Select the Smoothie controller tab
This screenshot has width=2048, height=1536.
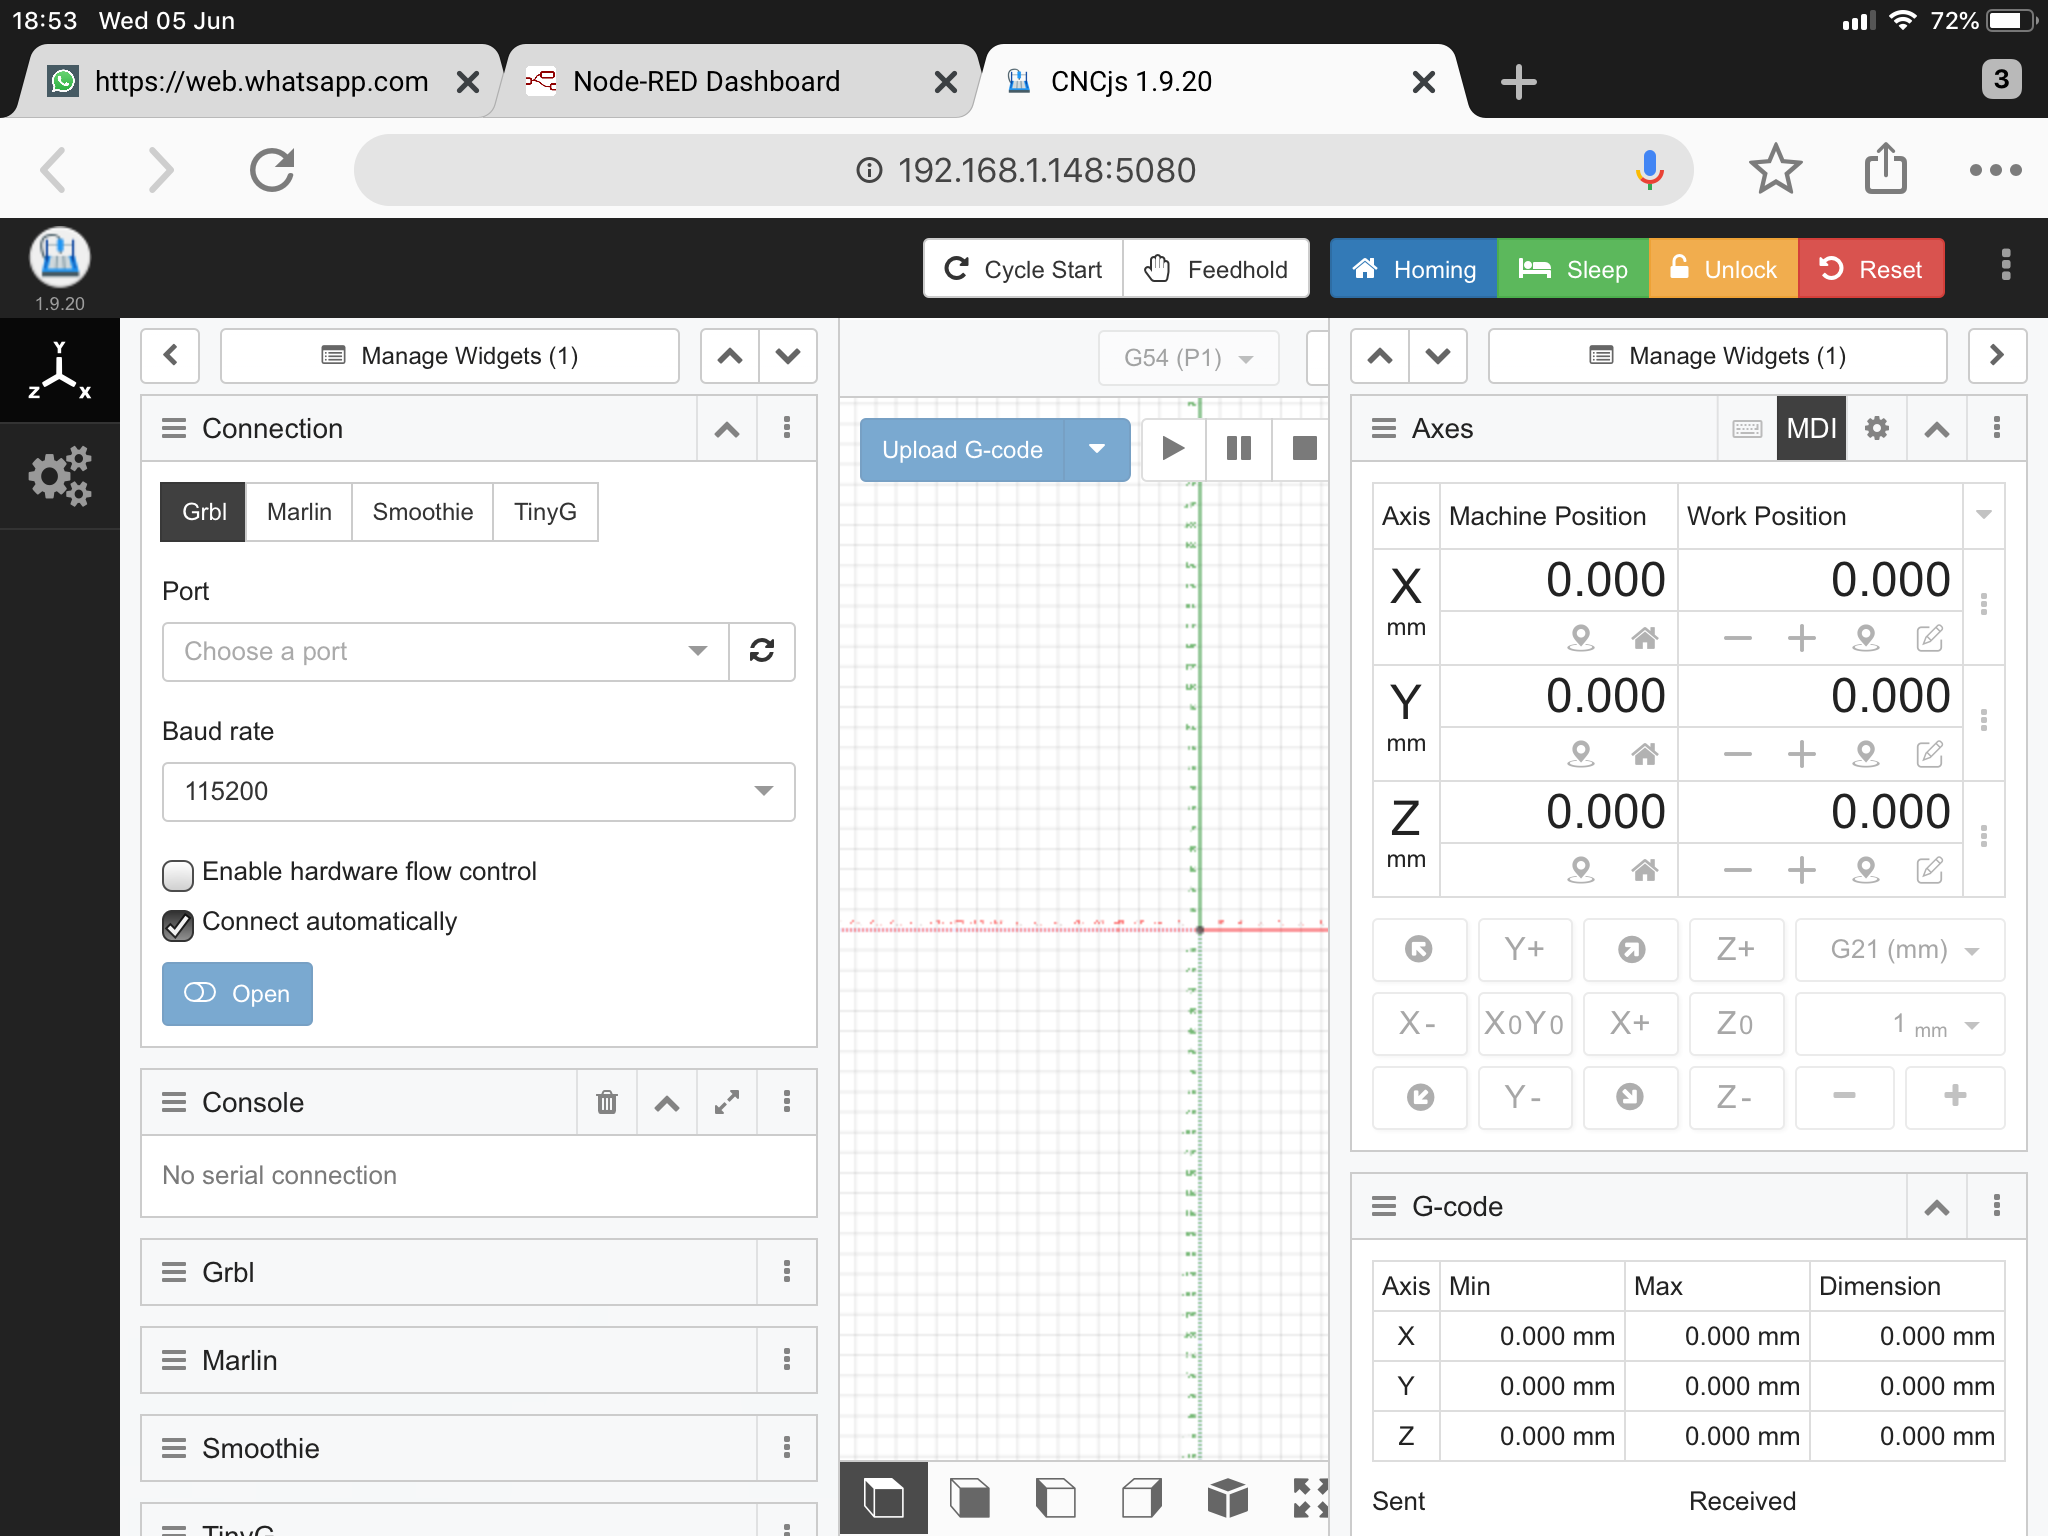point(423,512)
